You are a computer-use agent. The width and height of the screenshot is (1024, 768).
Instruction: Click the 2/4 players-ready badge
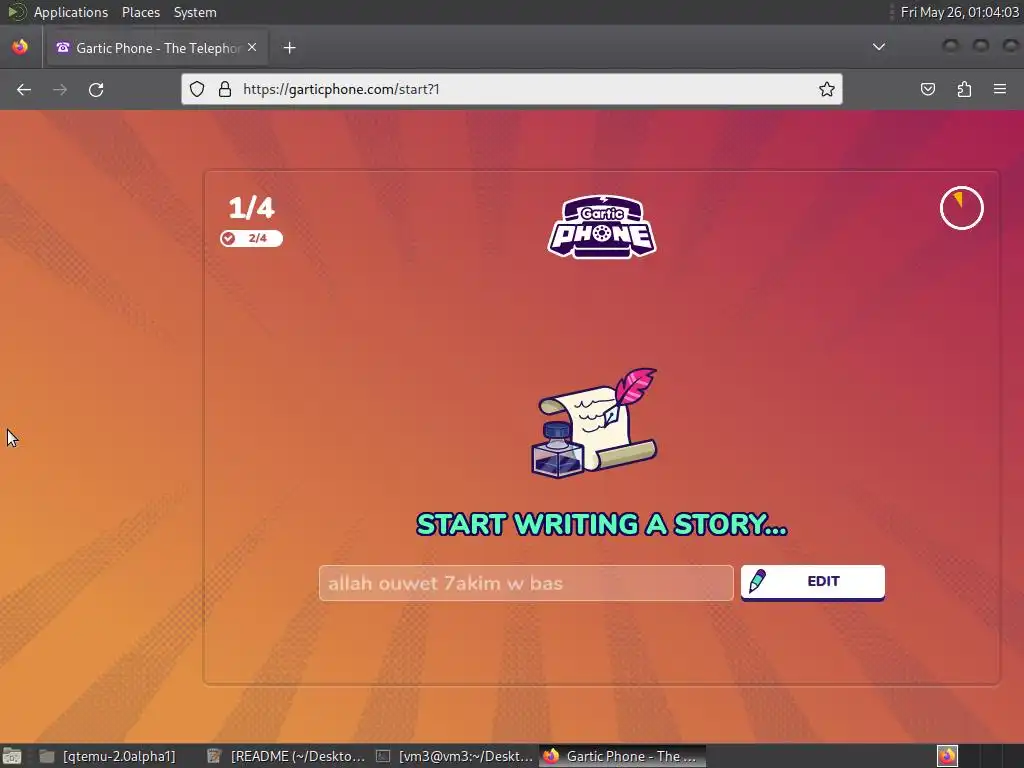coord(251,238)
